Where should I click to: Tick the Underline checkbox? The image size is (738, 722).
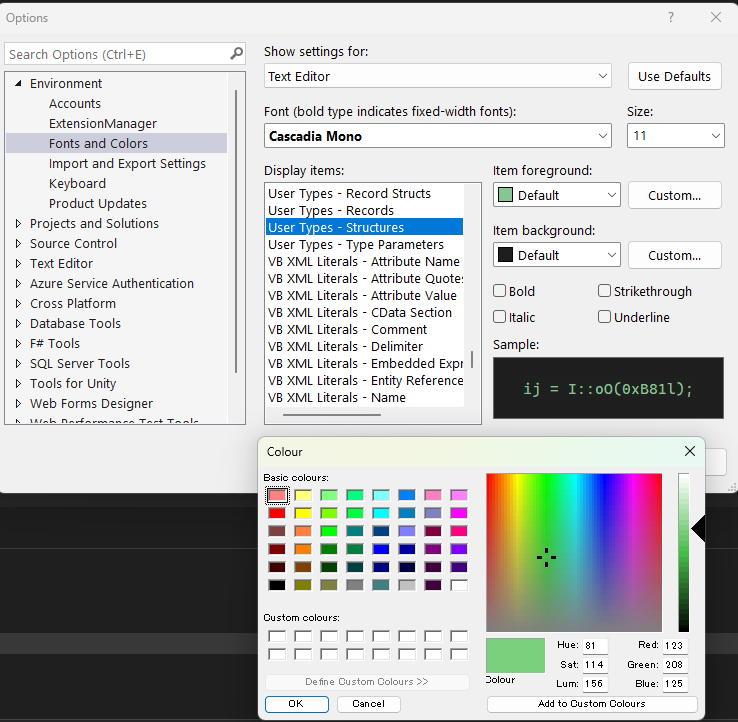605,317
